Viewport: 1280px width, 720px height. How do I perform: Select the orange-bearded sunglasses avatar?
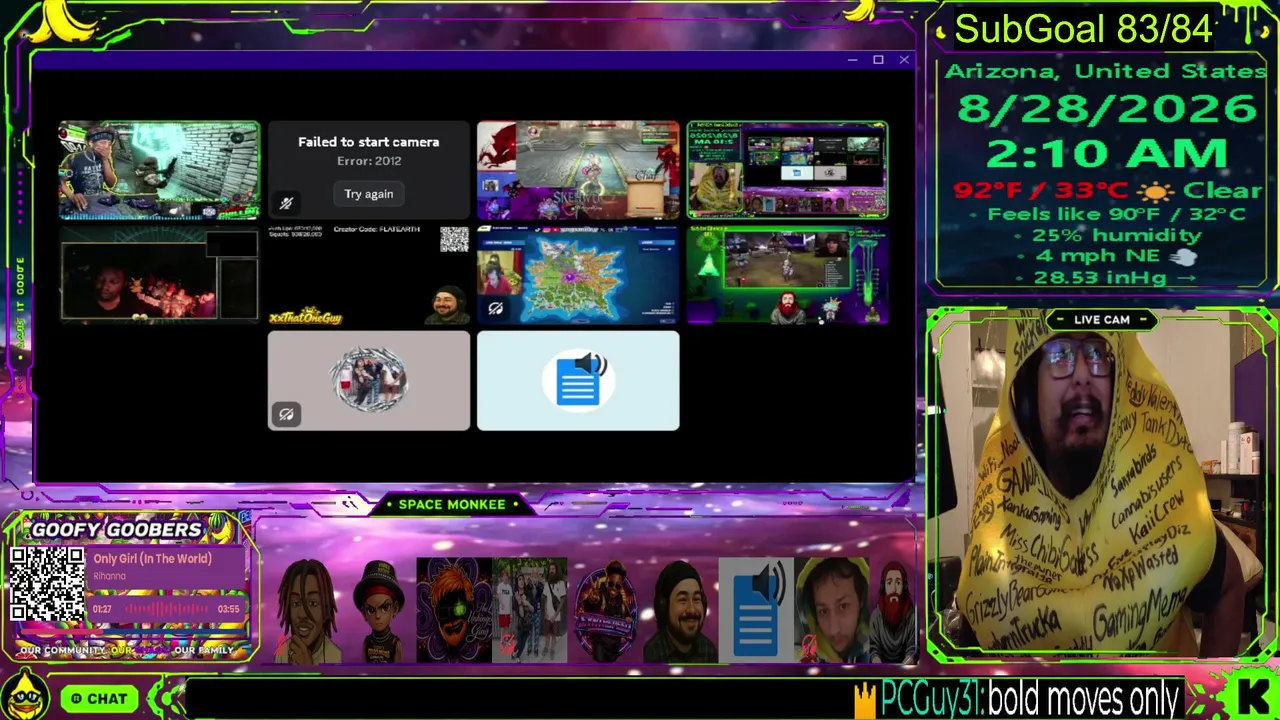coord(453,611)
